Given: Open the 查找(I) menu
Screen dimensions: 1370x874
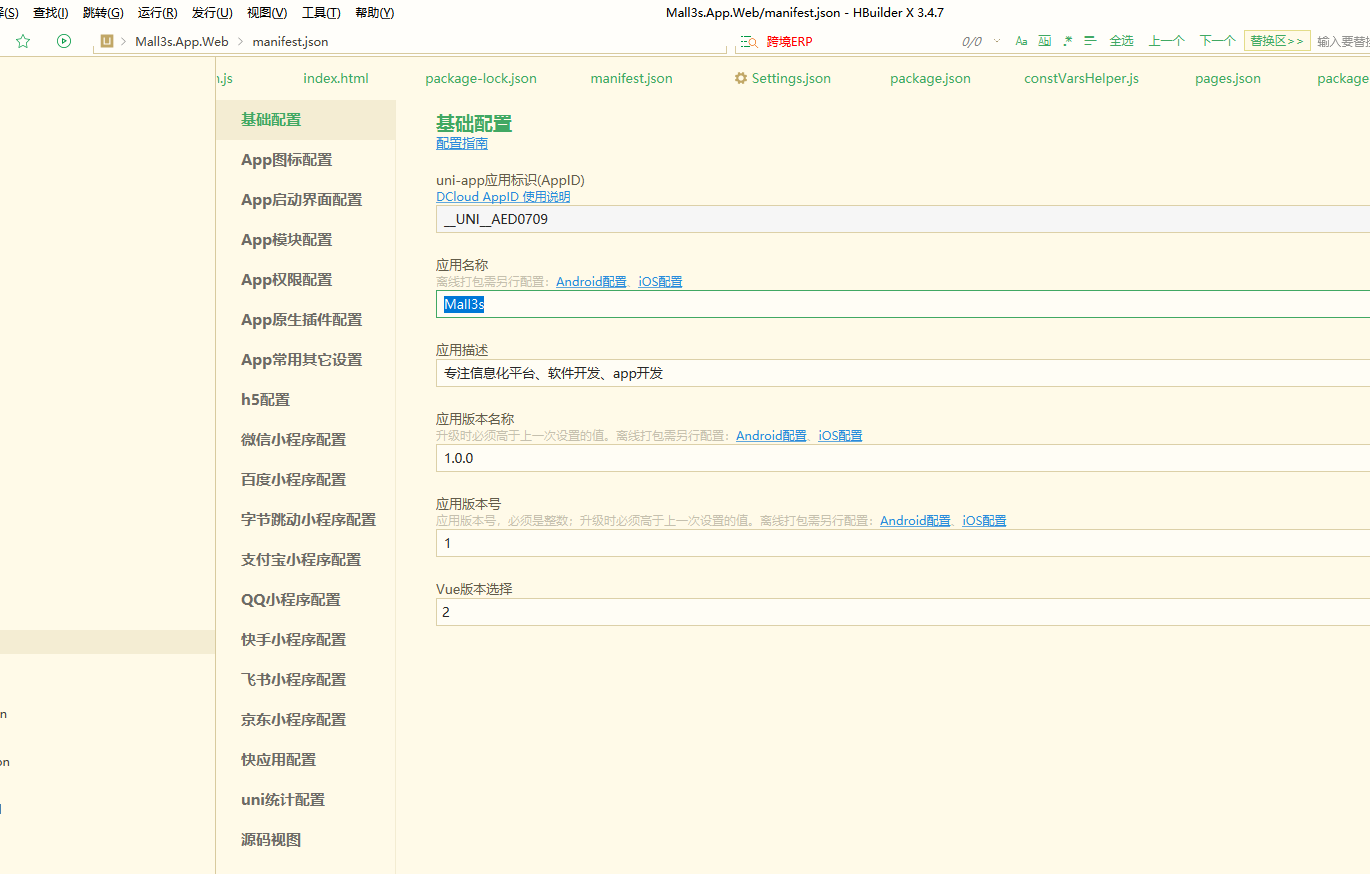Looking at the screenshot, I should 51,13.
